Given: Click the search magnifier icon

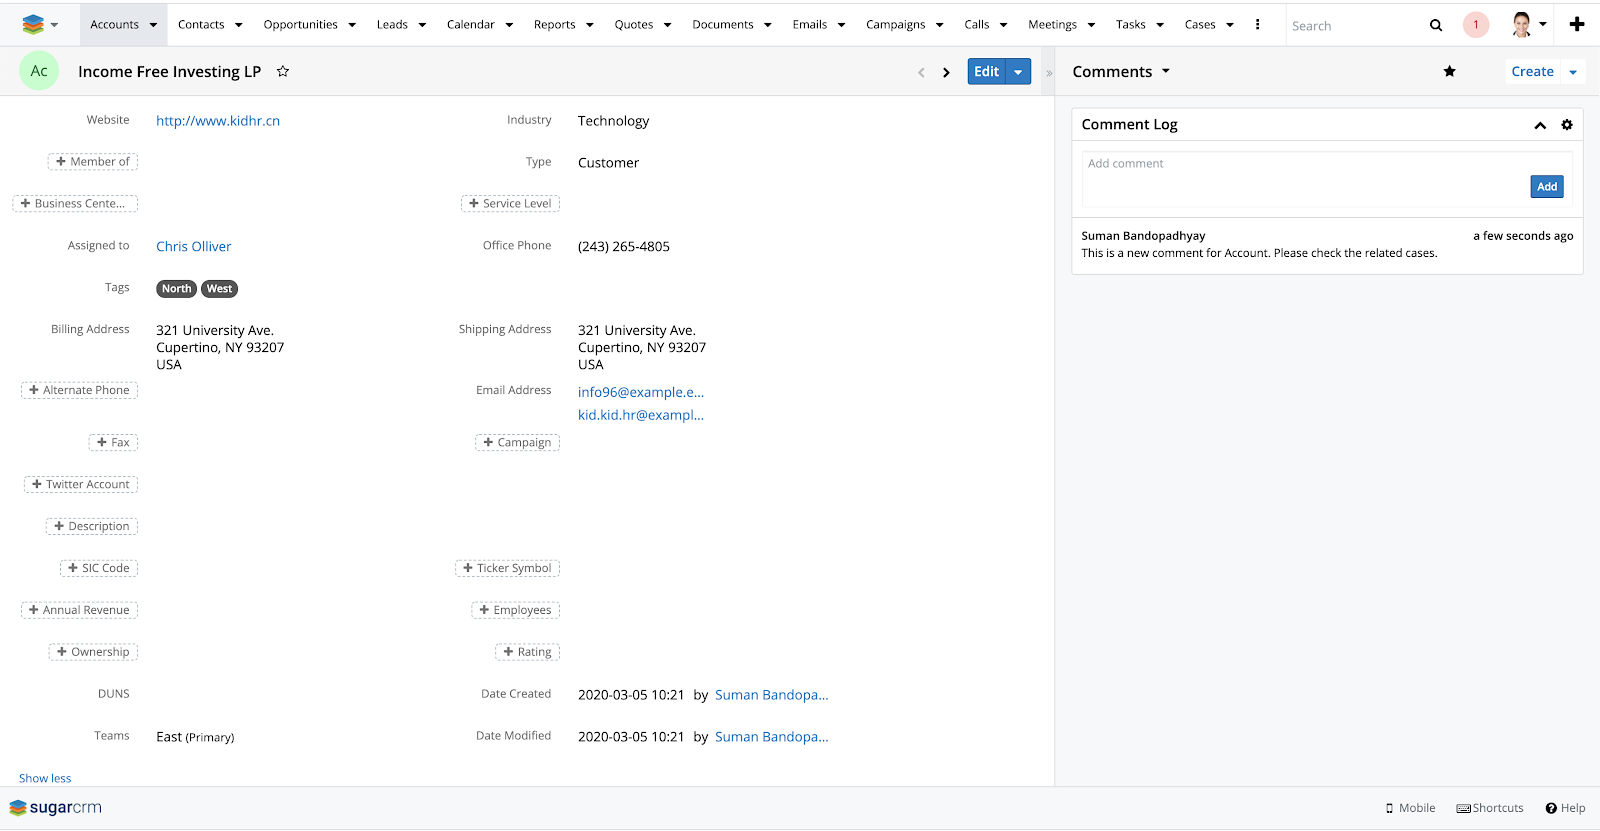Looking at the screenshot, I should click(1436, 25).
